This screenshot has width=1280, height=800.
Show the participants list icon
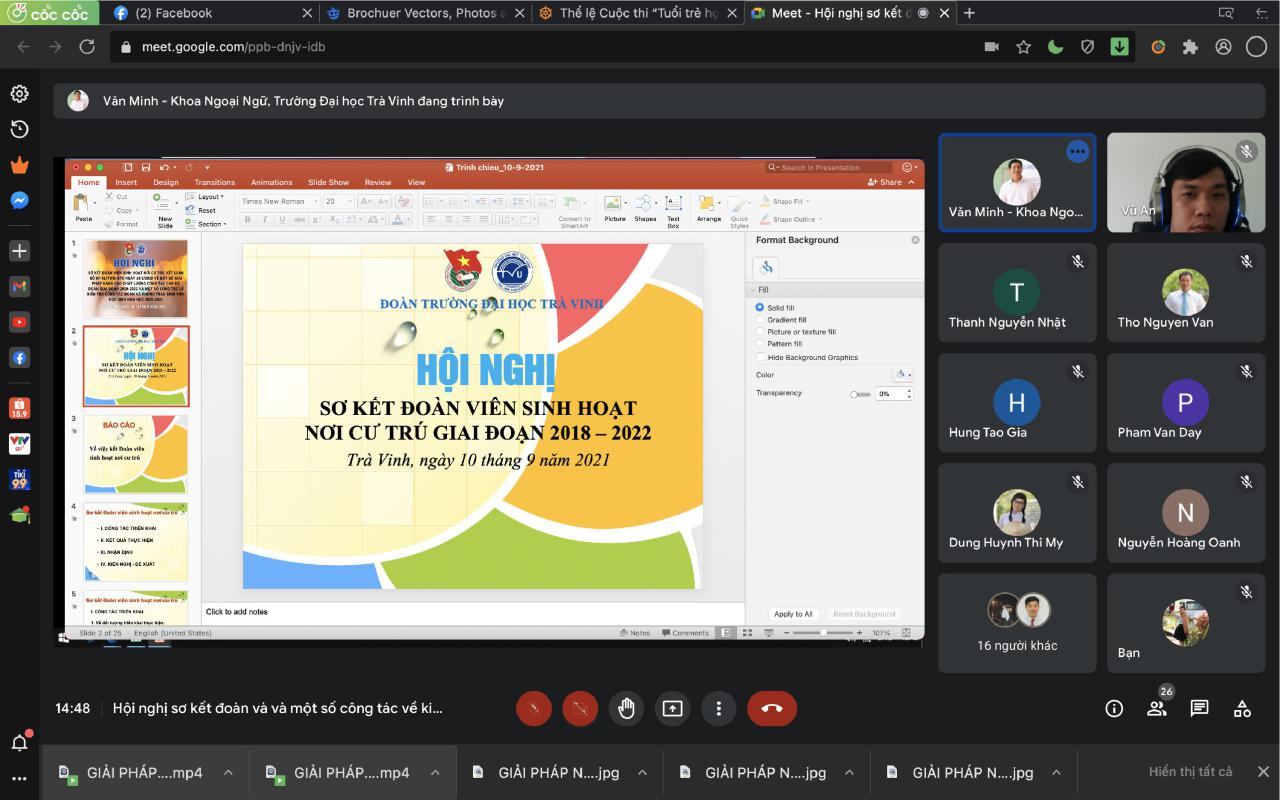1157,708
